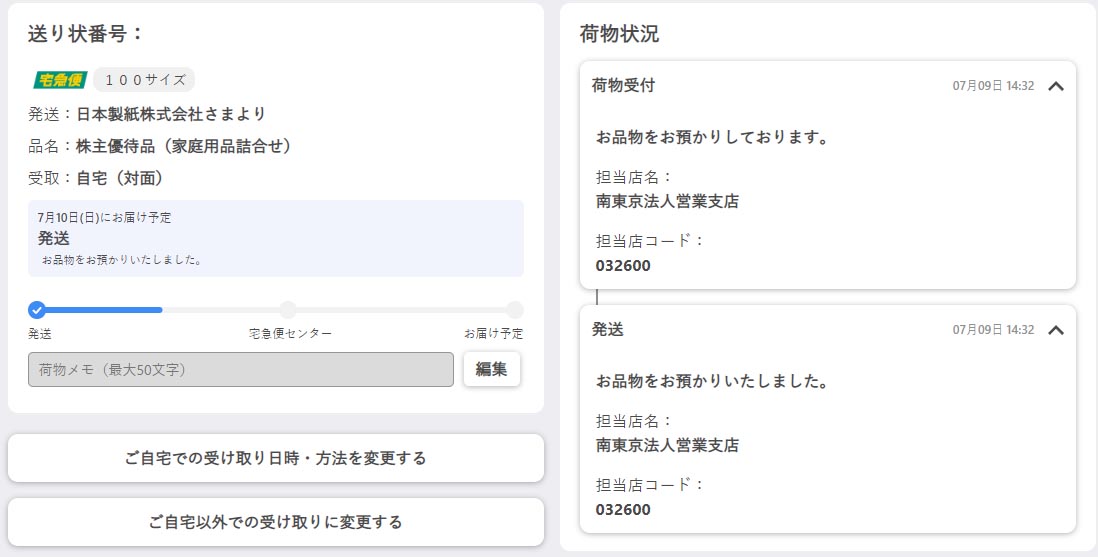Click the 7月10日 delivery schedule banner
Screen dimensions: 1098x557
pyautogui.click(x=276, y=238)
